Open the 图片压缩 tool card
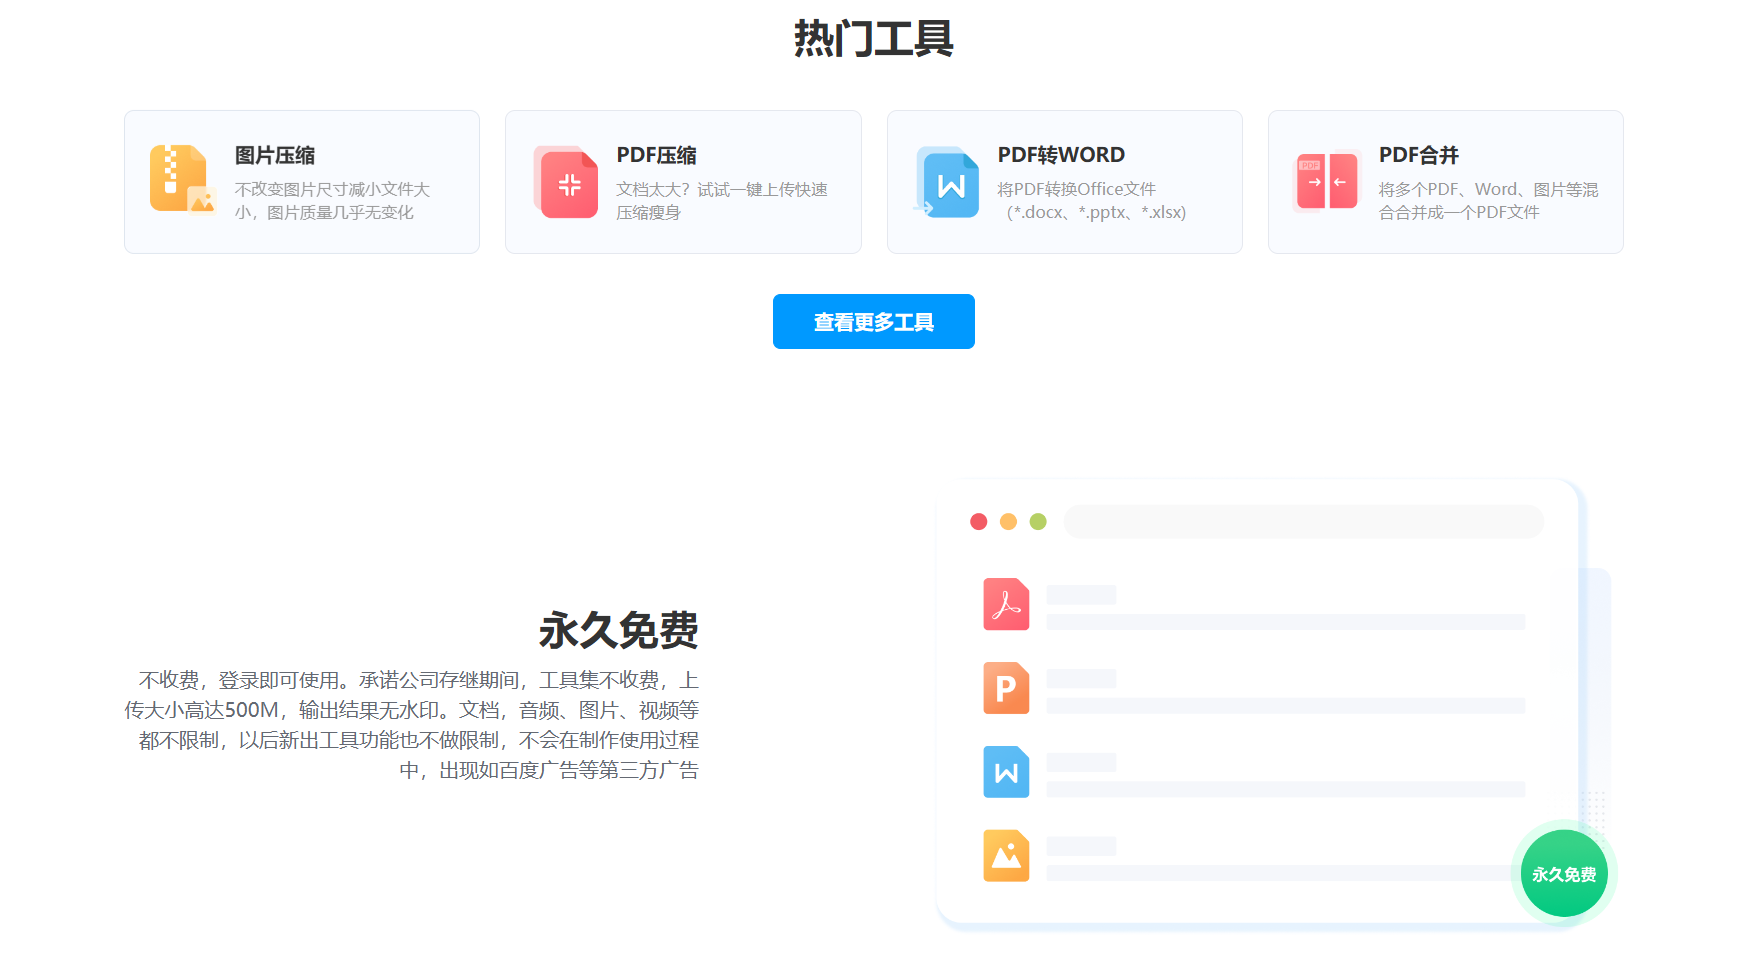The image size is (1741, 960). (302, 181)
